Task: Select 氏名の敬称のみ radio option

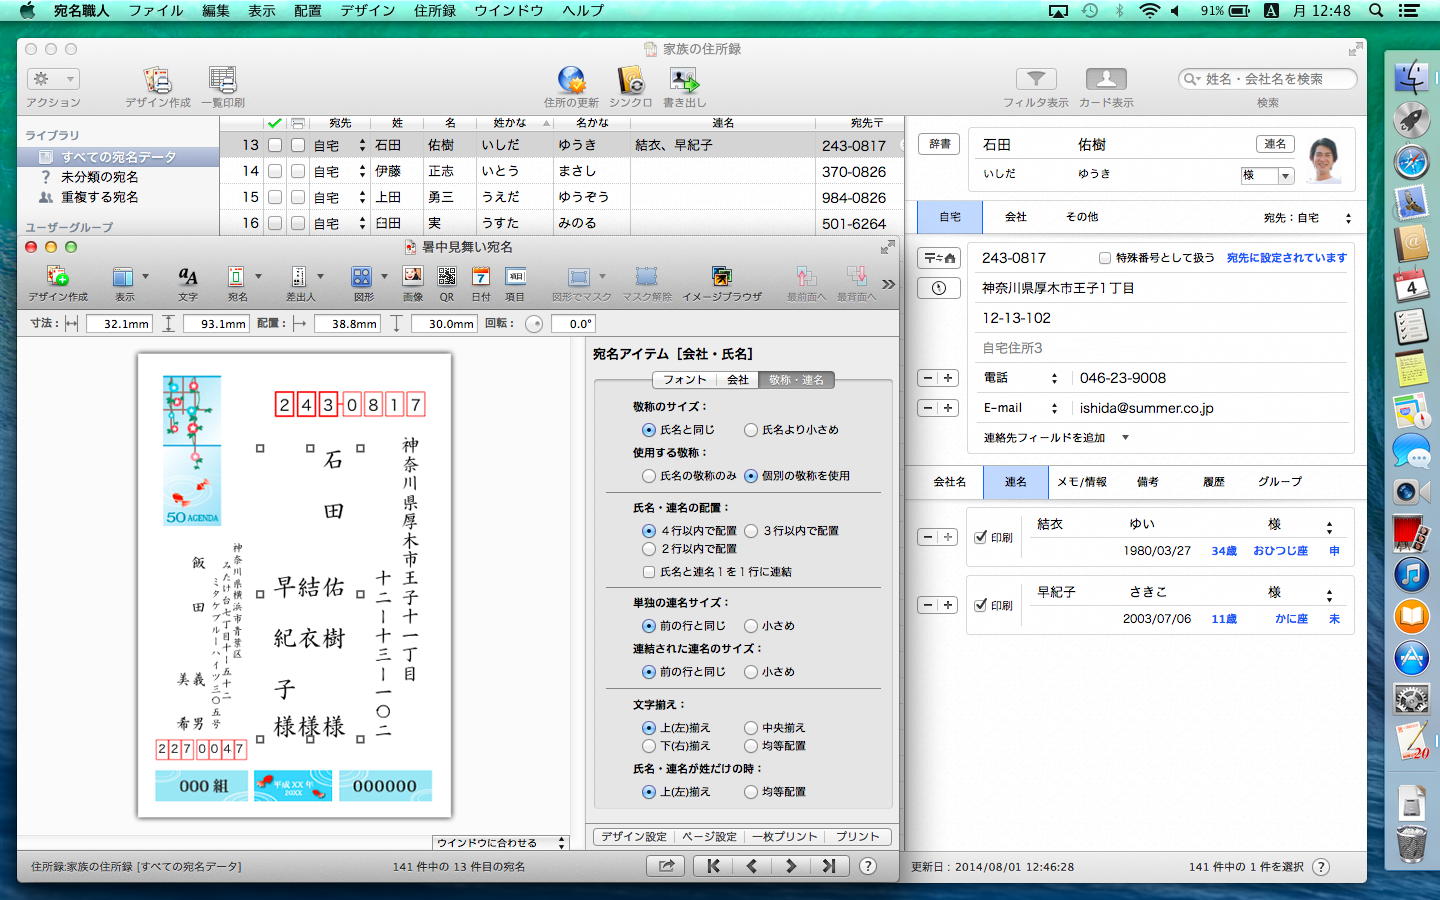Action: coord(649,476)
